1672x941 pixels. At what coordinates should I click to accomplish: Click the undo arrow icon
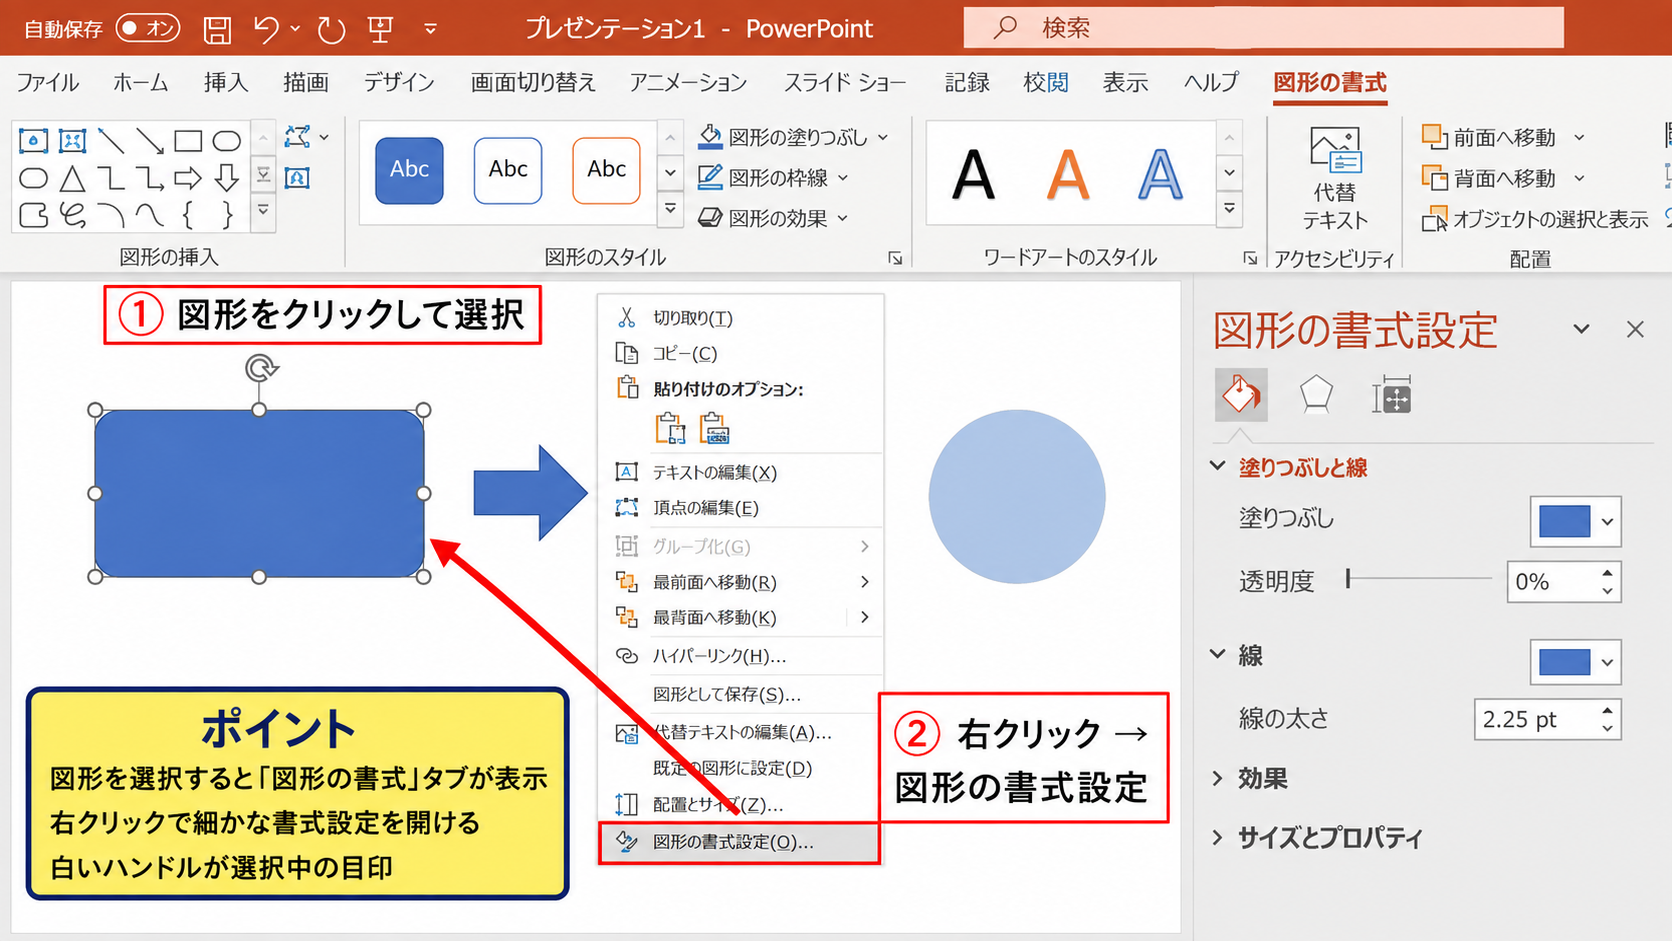[x=266, y=29]
